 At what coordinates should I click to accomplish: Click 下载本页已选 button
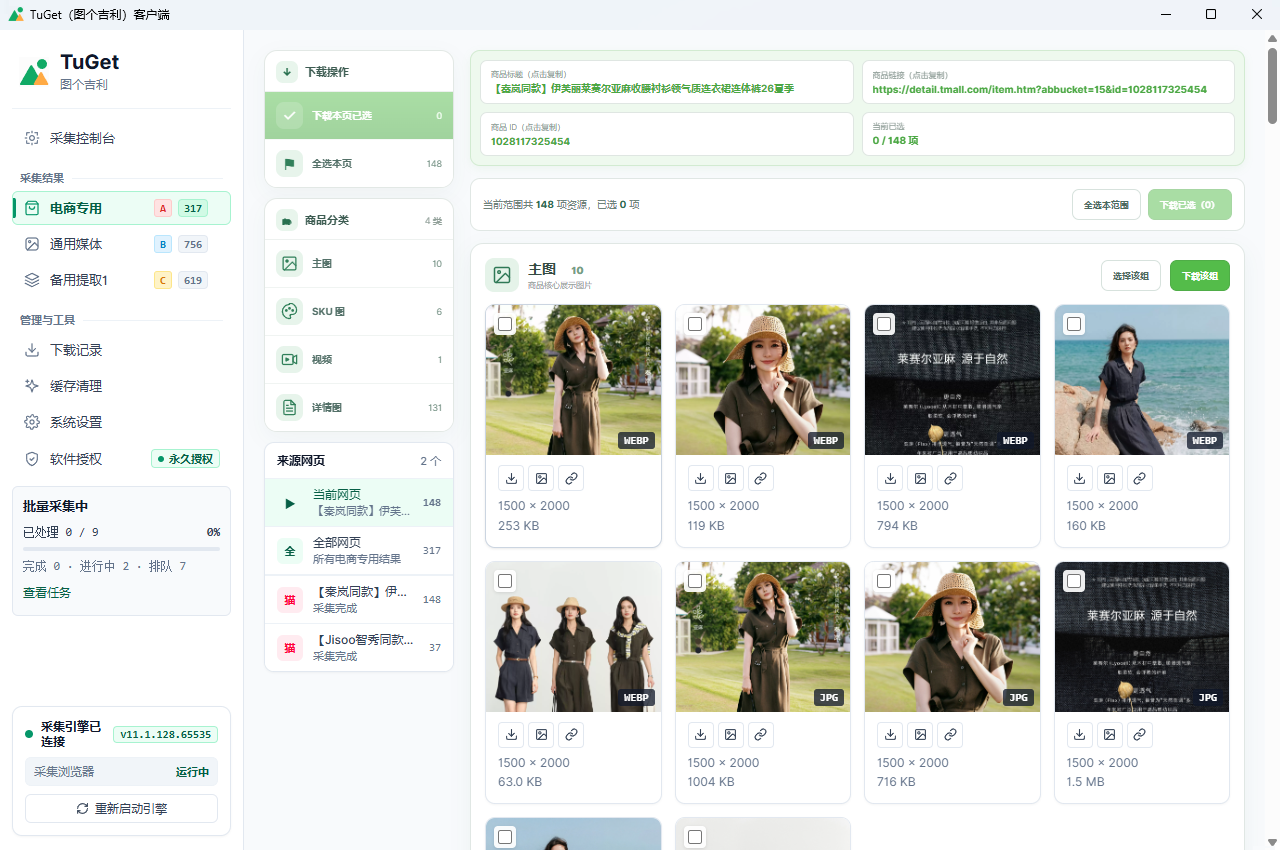pyautogui.click(x=359, y=116)
